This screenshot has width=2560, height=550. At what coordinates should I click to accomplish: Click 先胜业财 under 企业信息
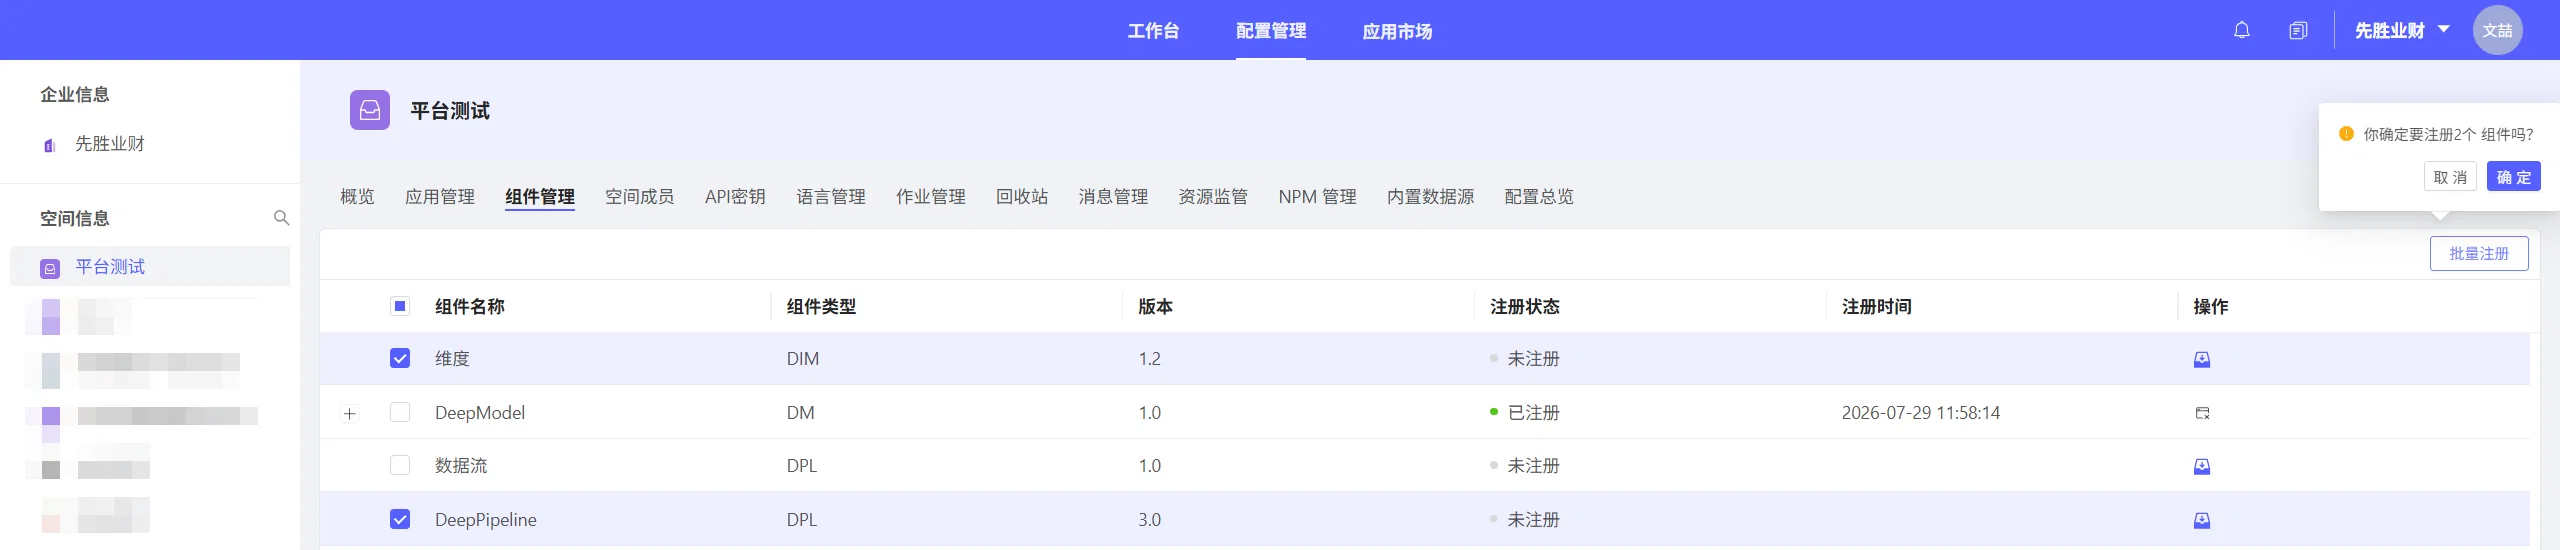(x=110, y=144)
